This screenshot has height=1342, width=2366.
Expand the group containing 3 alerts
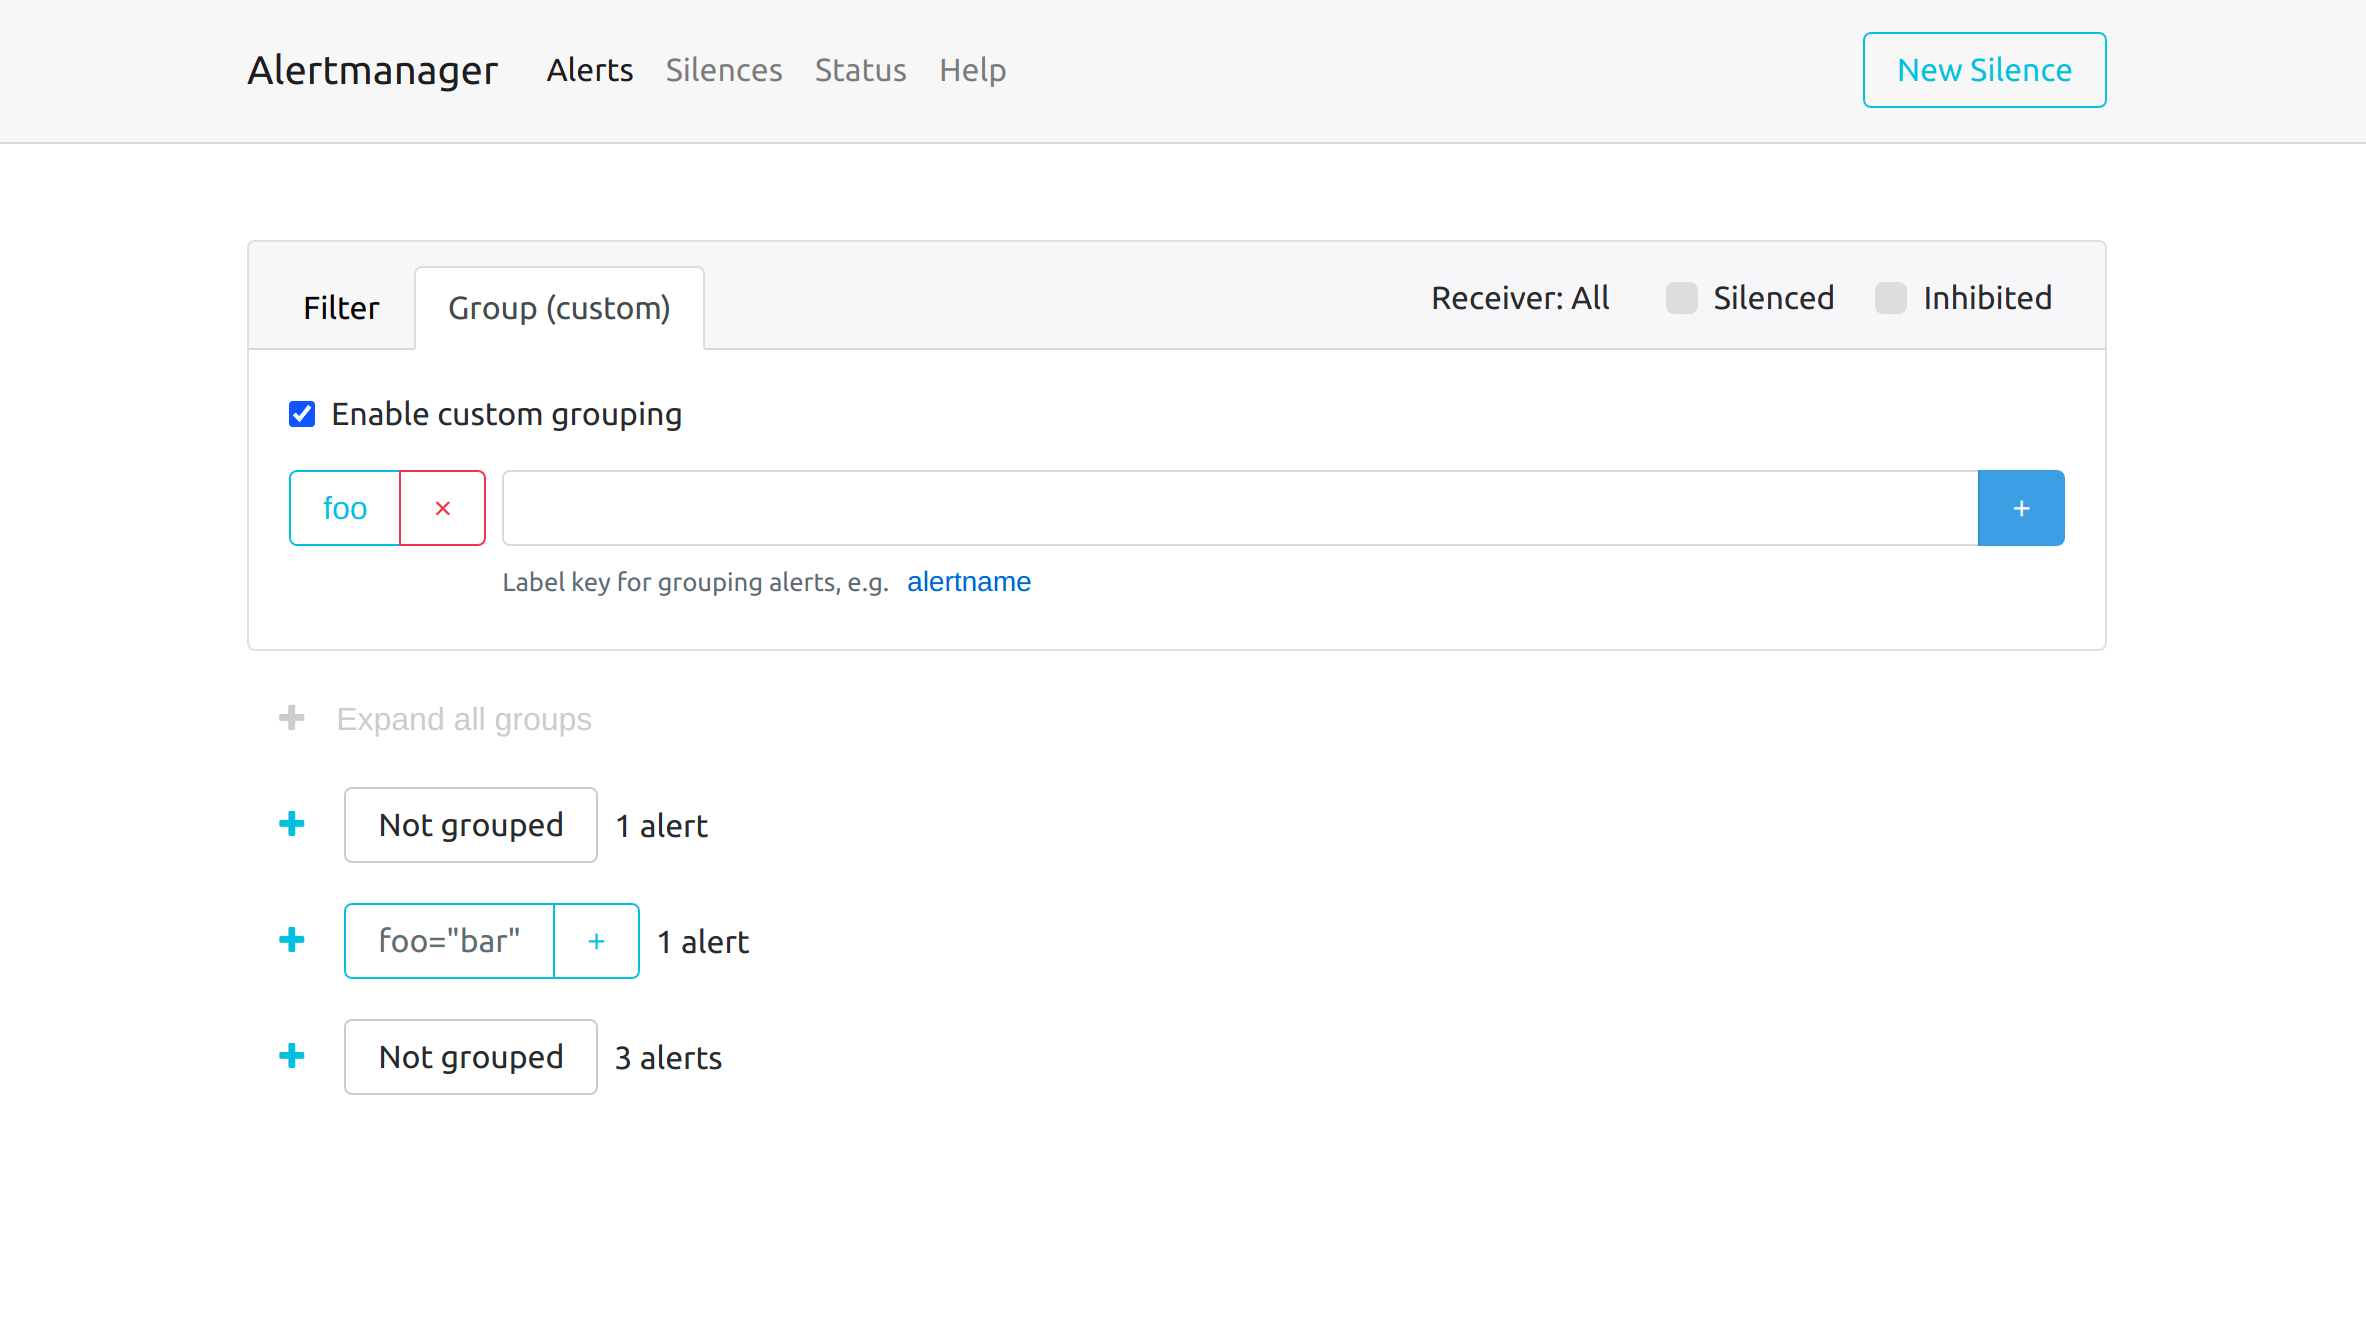click(x=292, y=1056)
